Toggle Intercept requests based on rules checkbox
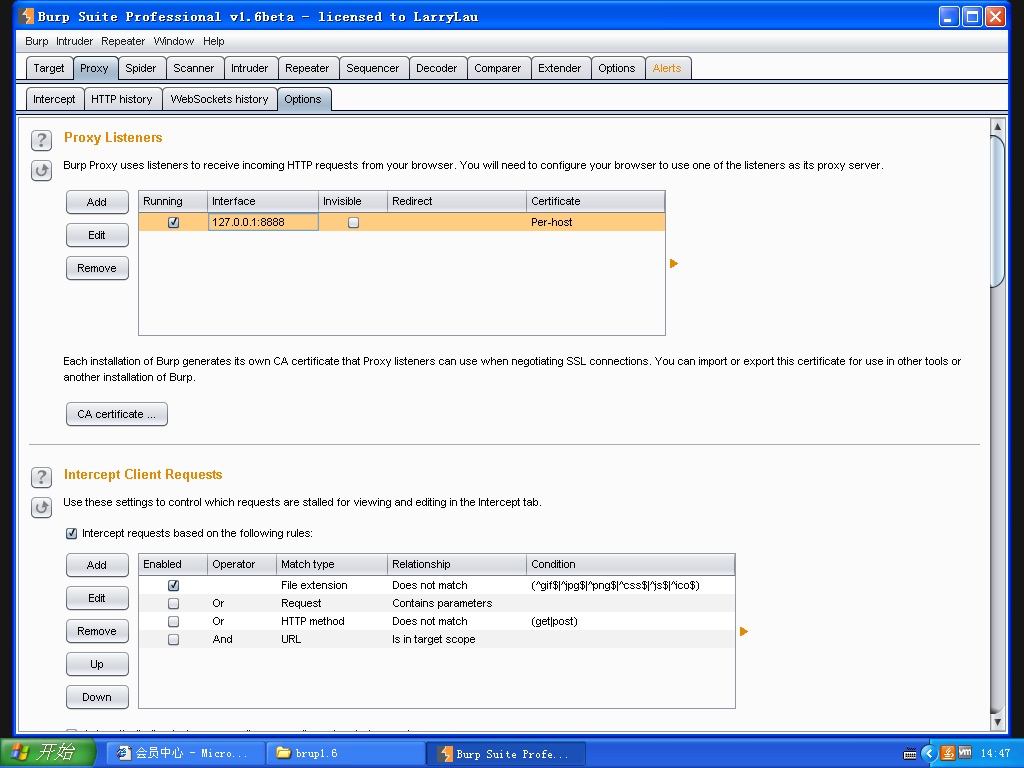Image resolution: width=1024 pixels, height=768 pixels. pyautogui.click(x=72, y=534)
